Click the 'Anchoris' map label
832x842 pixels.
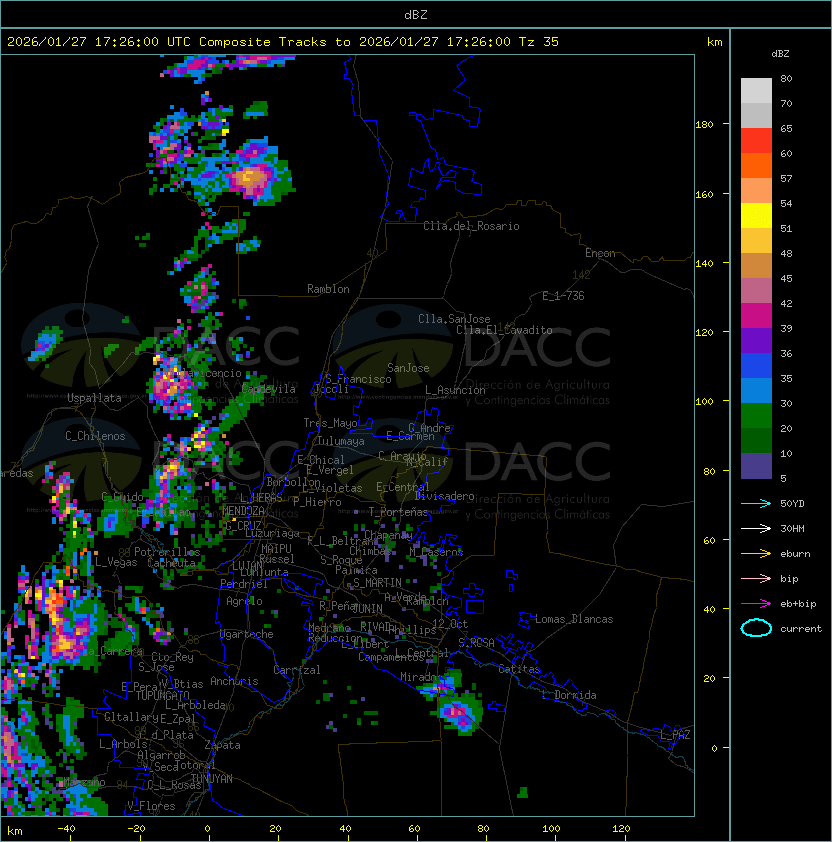click(x=234, y=681)
